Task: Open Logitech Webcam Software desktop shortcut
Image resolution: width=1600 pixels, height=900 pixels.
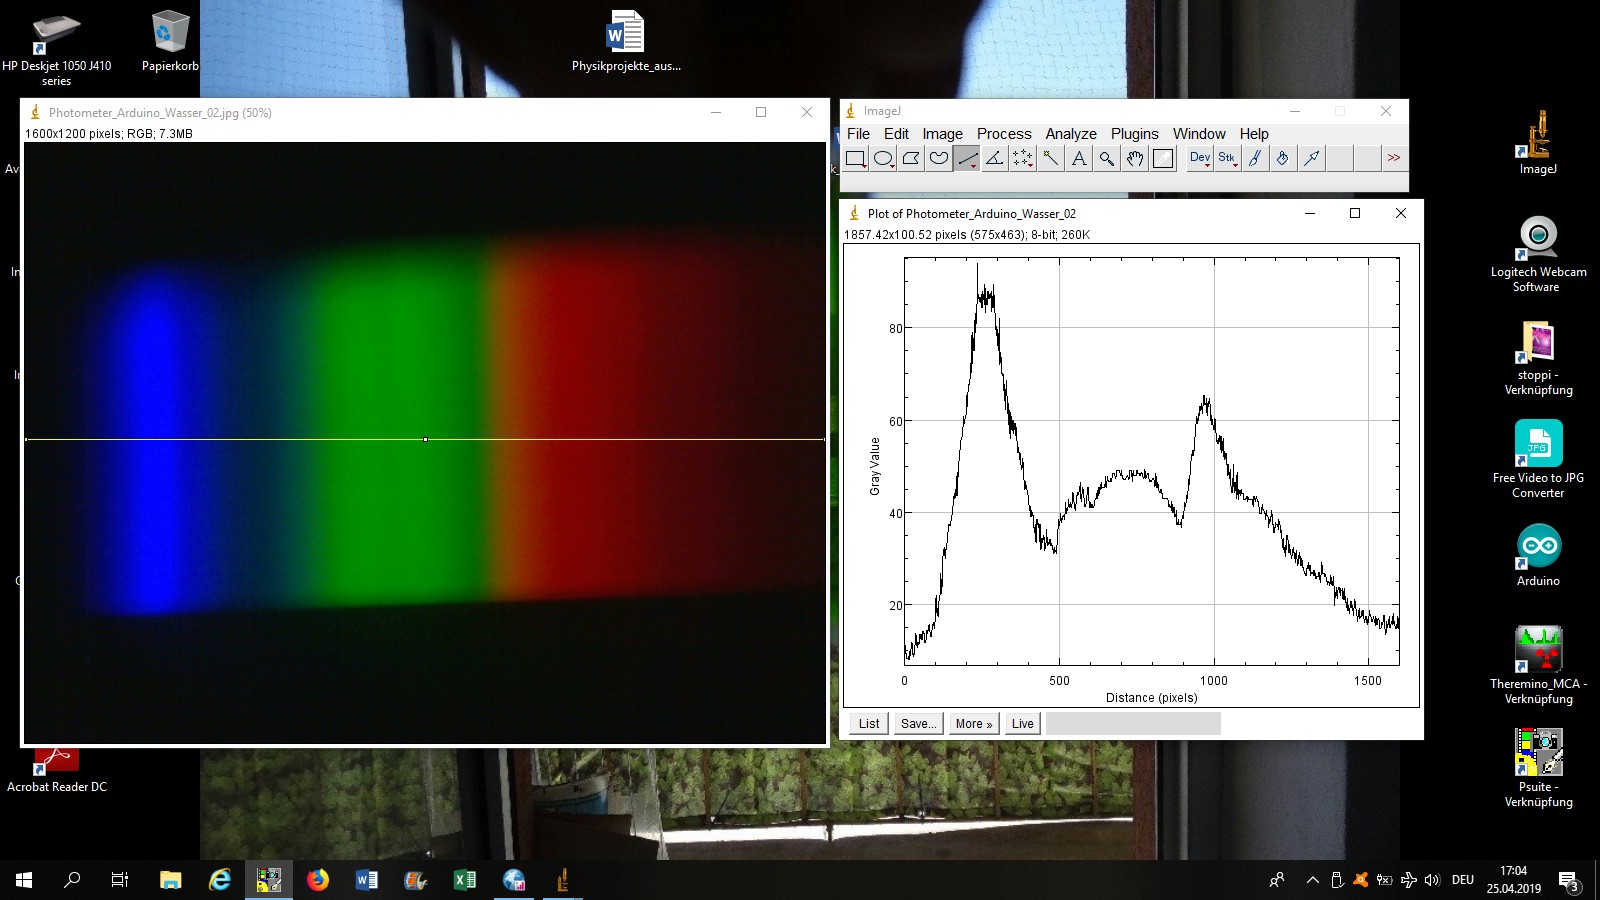Action: 1538,254
